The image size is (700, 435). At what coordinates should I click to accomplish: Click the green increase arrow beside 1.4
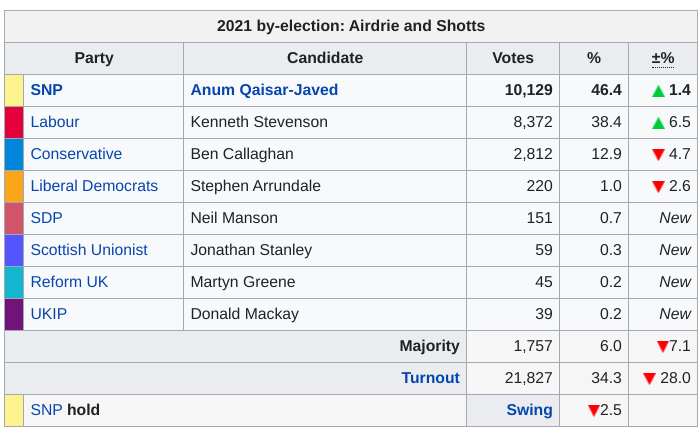tap(658, 91)
